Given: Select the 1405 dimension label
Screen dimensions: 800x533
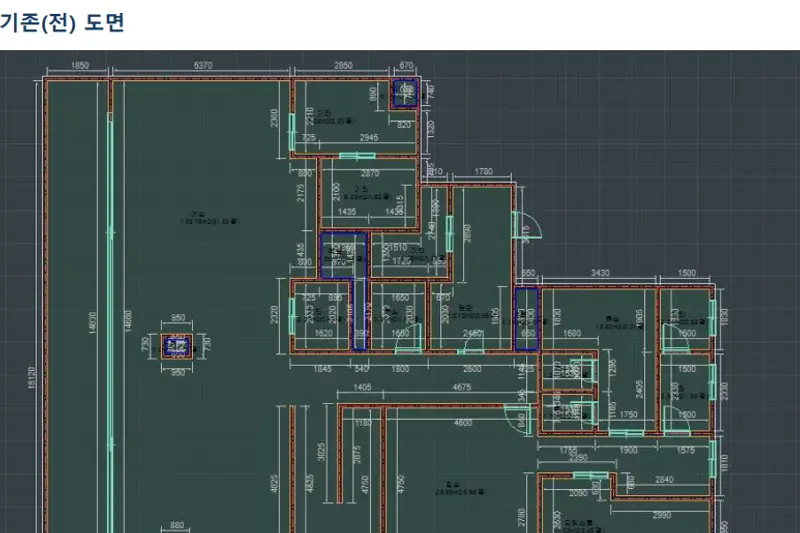Looking at the screenshot, I should point(362,387).
